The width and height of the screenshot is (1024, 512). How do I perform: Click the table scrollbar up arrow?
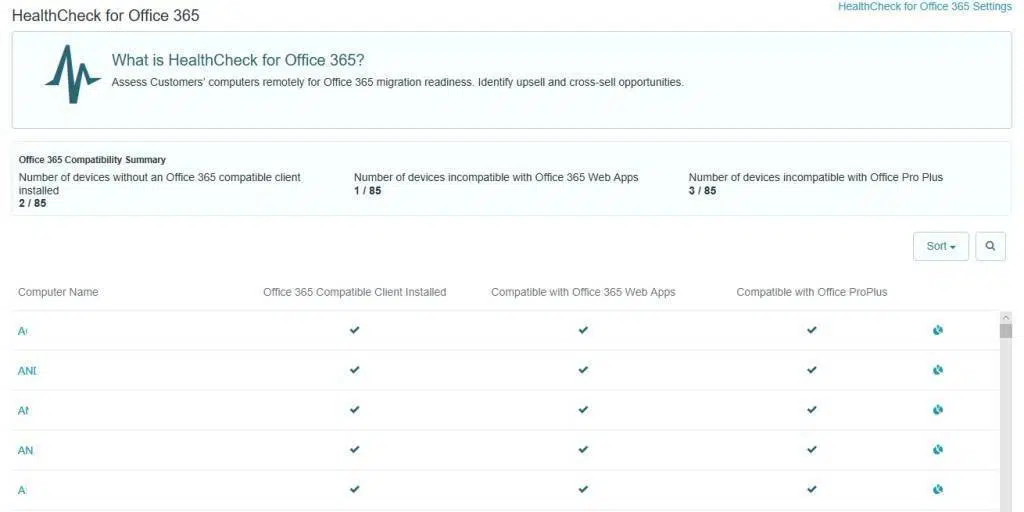pos(1005,317)
